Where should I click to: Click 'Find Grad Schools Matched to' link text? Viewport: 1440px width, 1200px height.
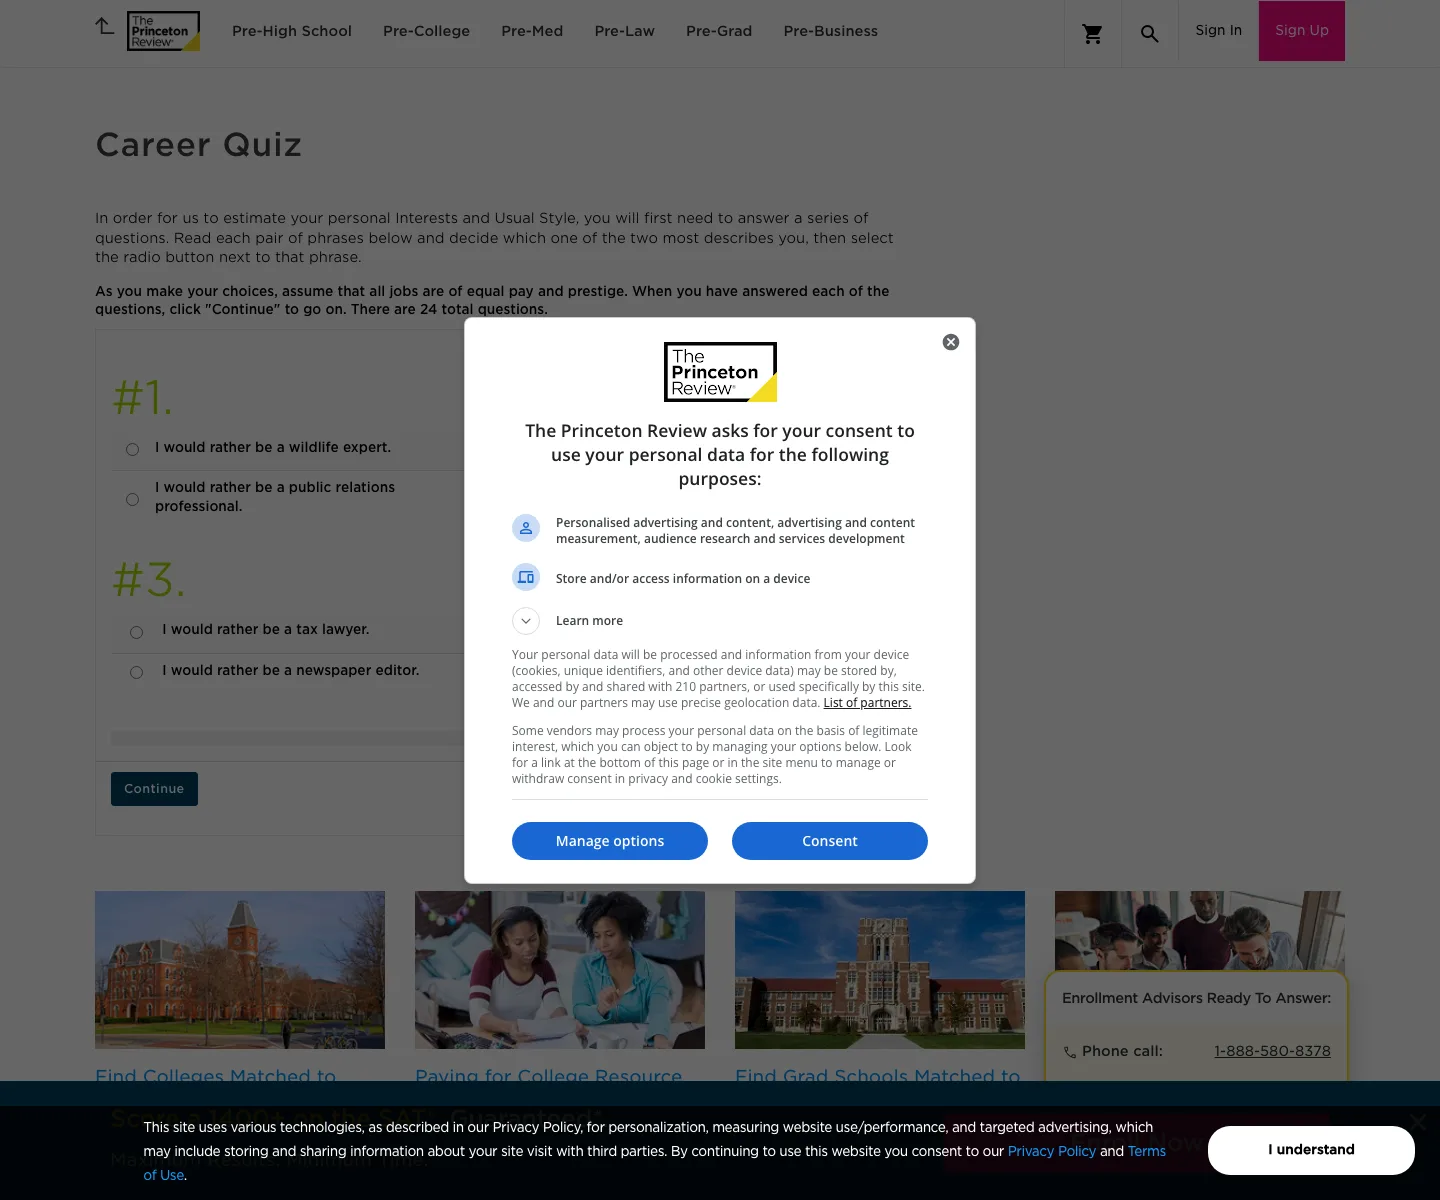(x=878, y=1074)
